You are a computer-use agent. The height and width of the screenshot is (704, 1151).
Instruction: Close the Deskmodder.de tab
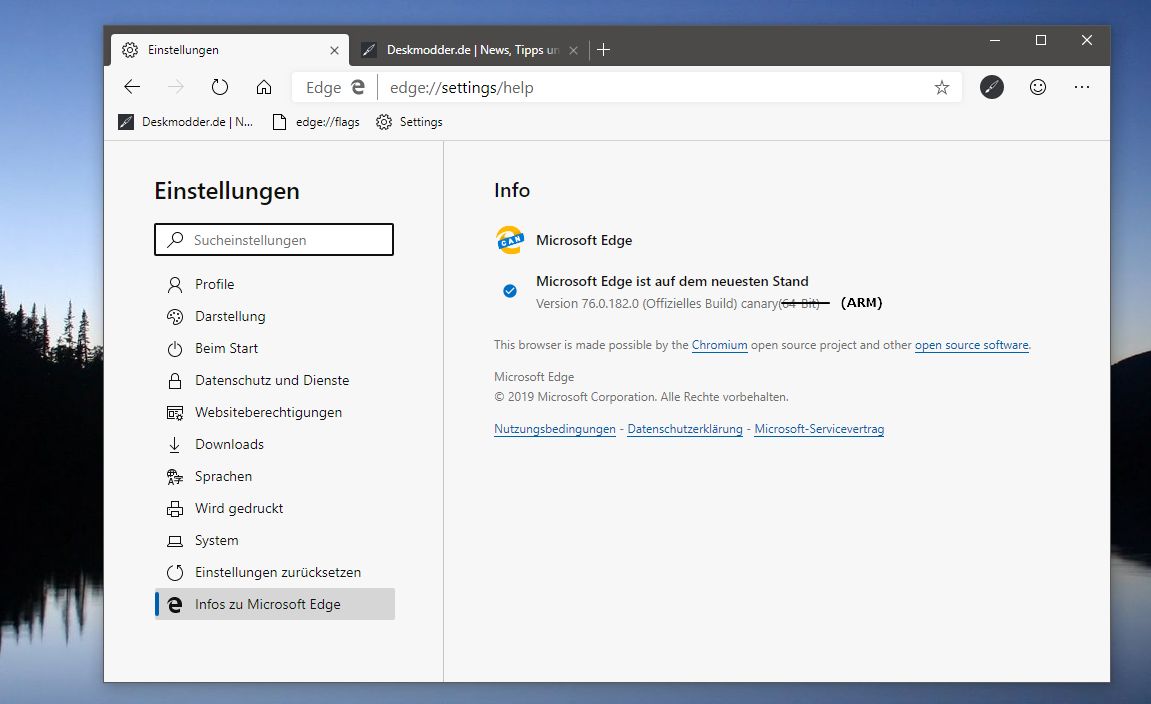pyautogui.click(x=573, y=50)
